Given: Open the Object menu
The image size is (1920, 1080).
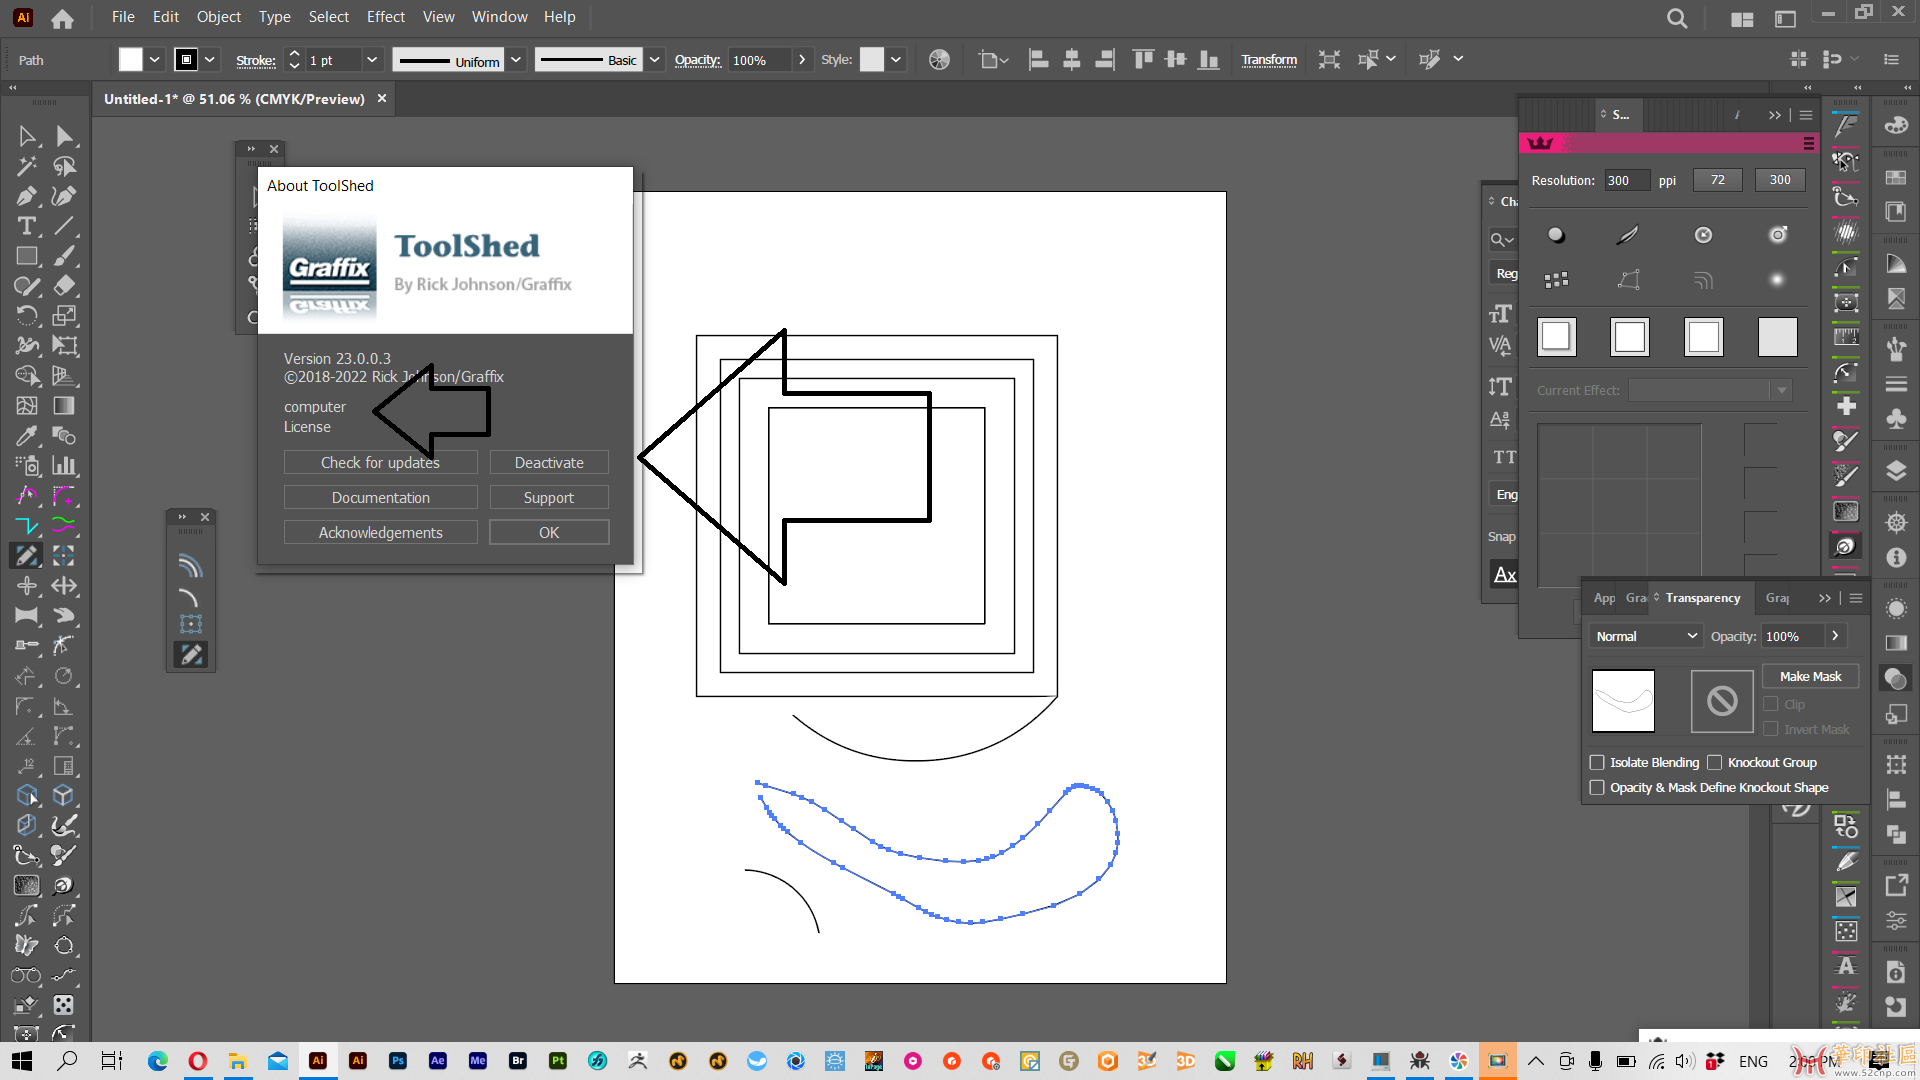Looking at the screenshot, I should [x=218, y=17].
